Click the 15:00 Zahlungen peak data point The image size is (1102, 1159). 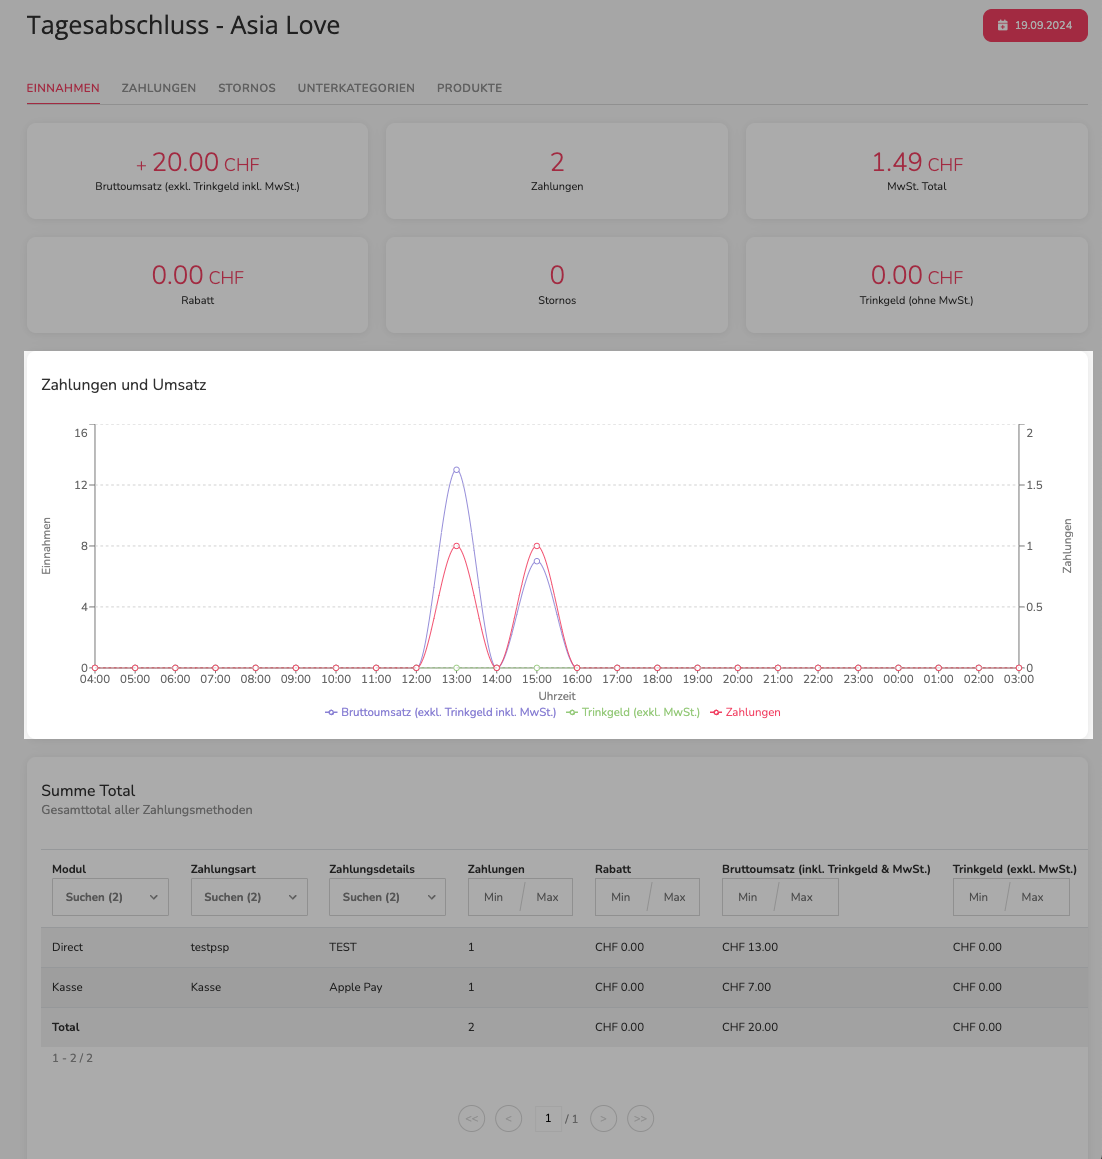pyautogui.click(x=537, y=546)
